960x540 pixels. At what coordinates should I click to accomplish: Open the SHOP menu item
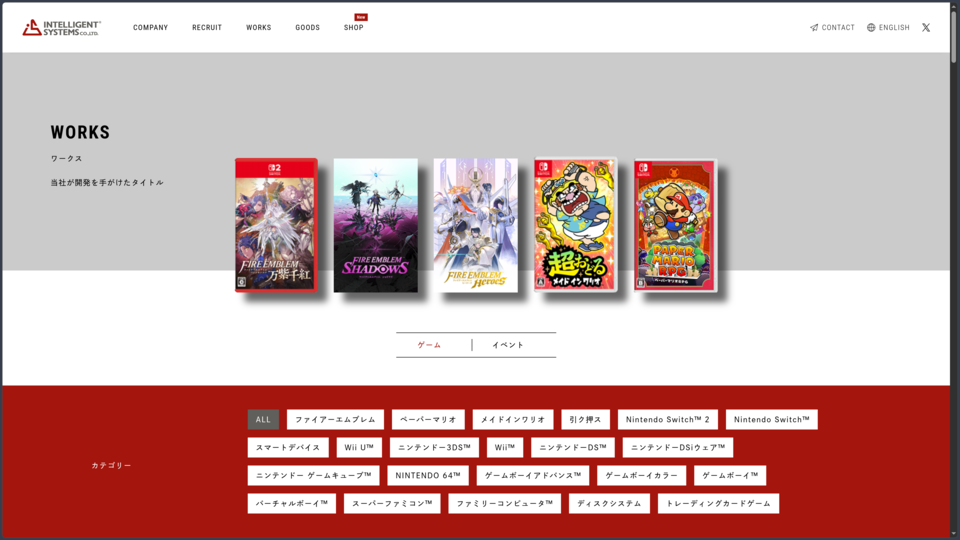click(354, 28)
